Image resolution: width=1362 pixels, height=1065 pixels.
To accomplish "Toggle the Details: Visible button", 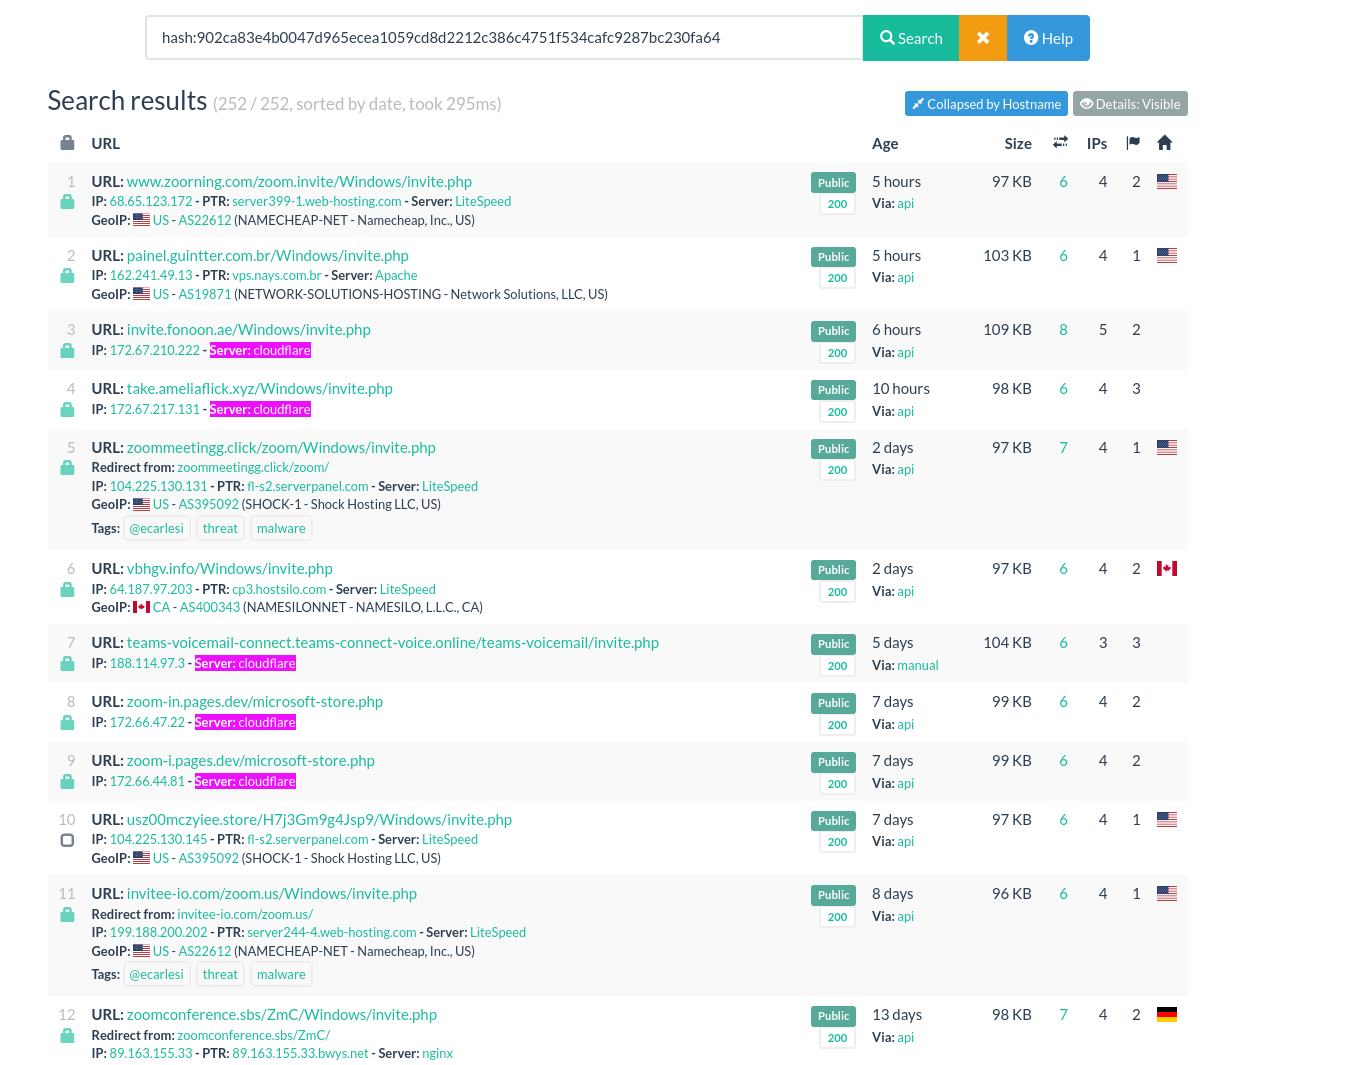I will coord(1130,104).
